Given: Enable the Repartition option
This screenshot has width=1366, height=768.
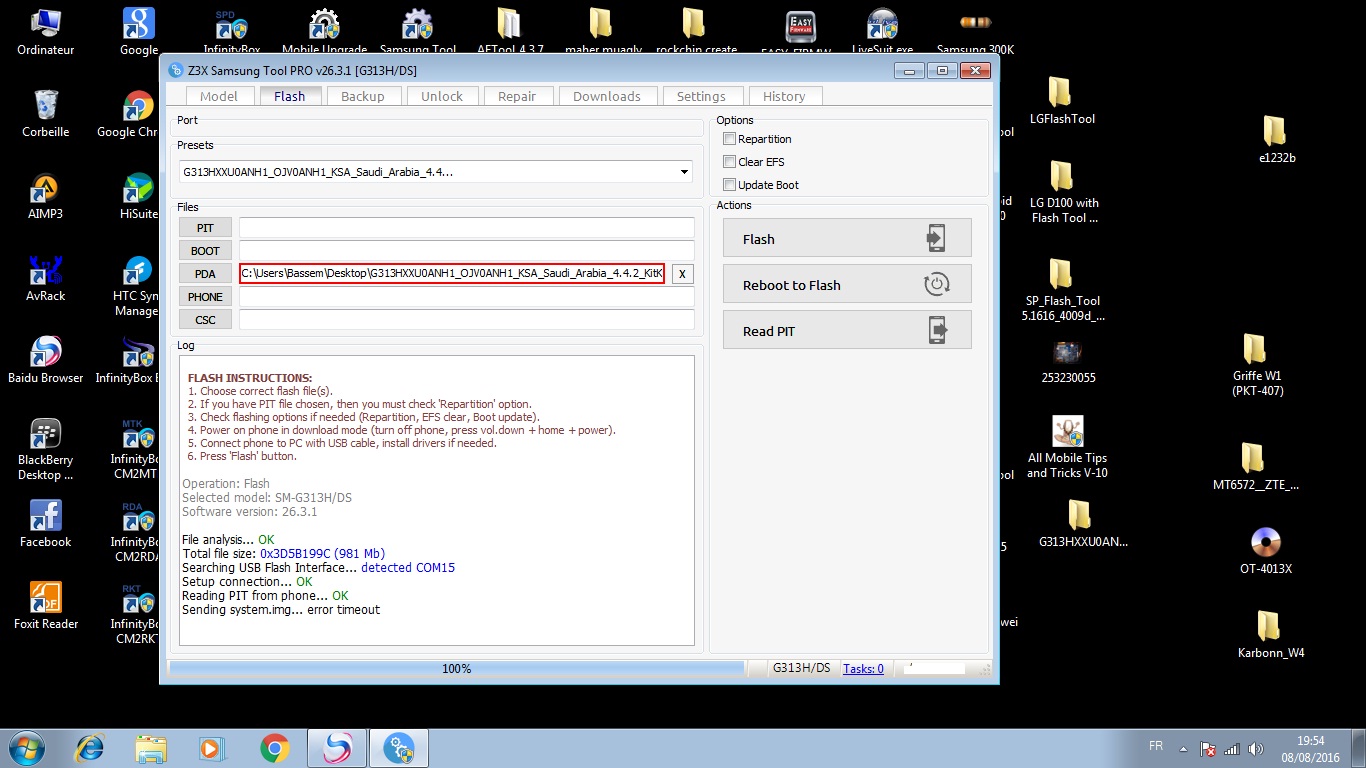Looking at the screenshot, I should tap(729, 139).
